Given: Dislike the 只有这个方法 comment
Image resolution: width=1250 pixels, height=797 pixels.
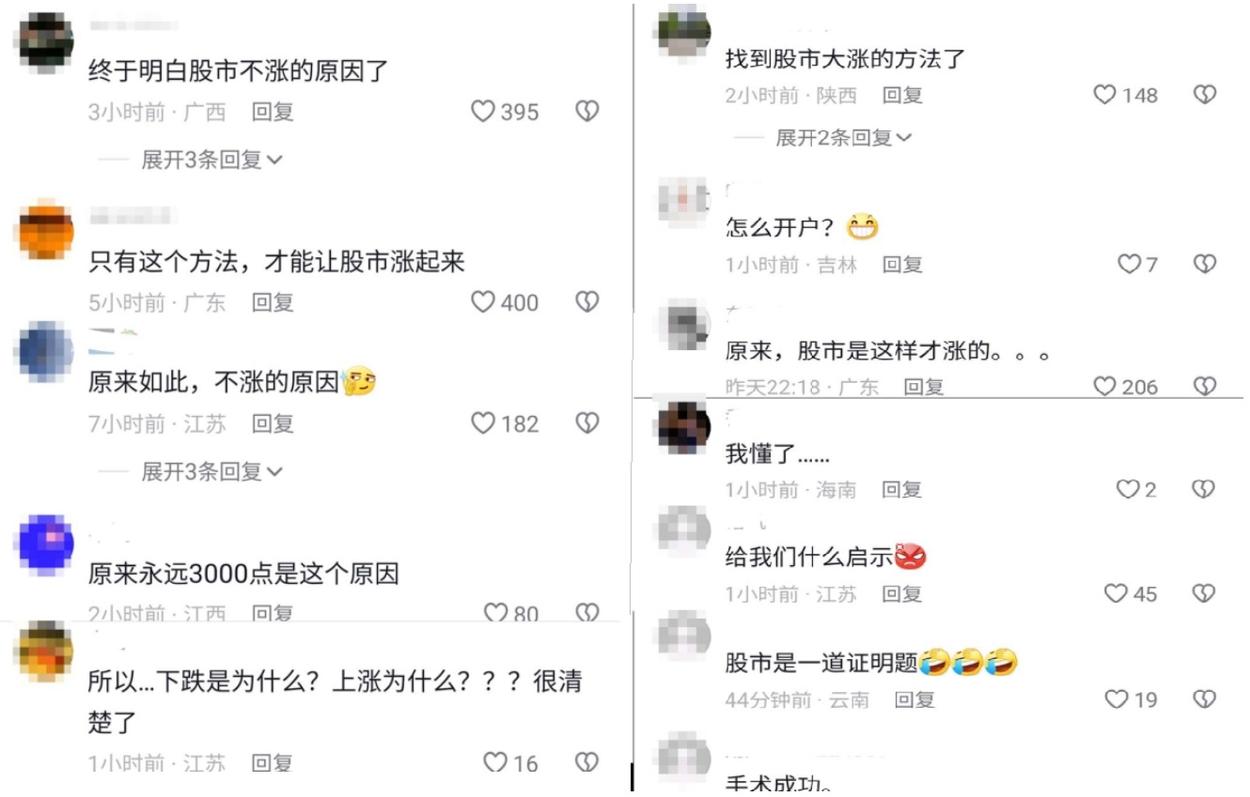Looking at the screenshot, I should pyautogui.click(x=587, y=302).
